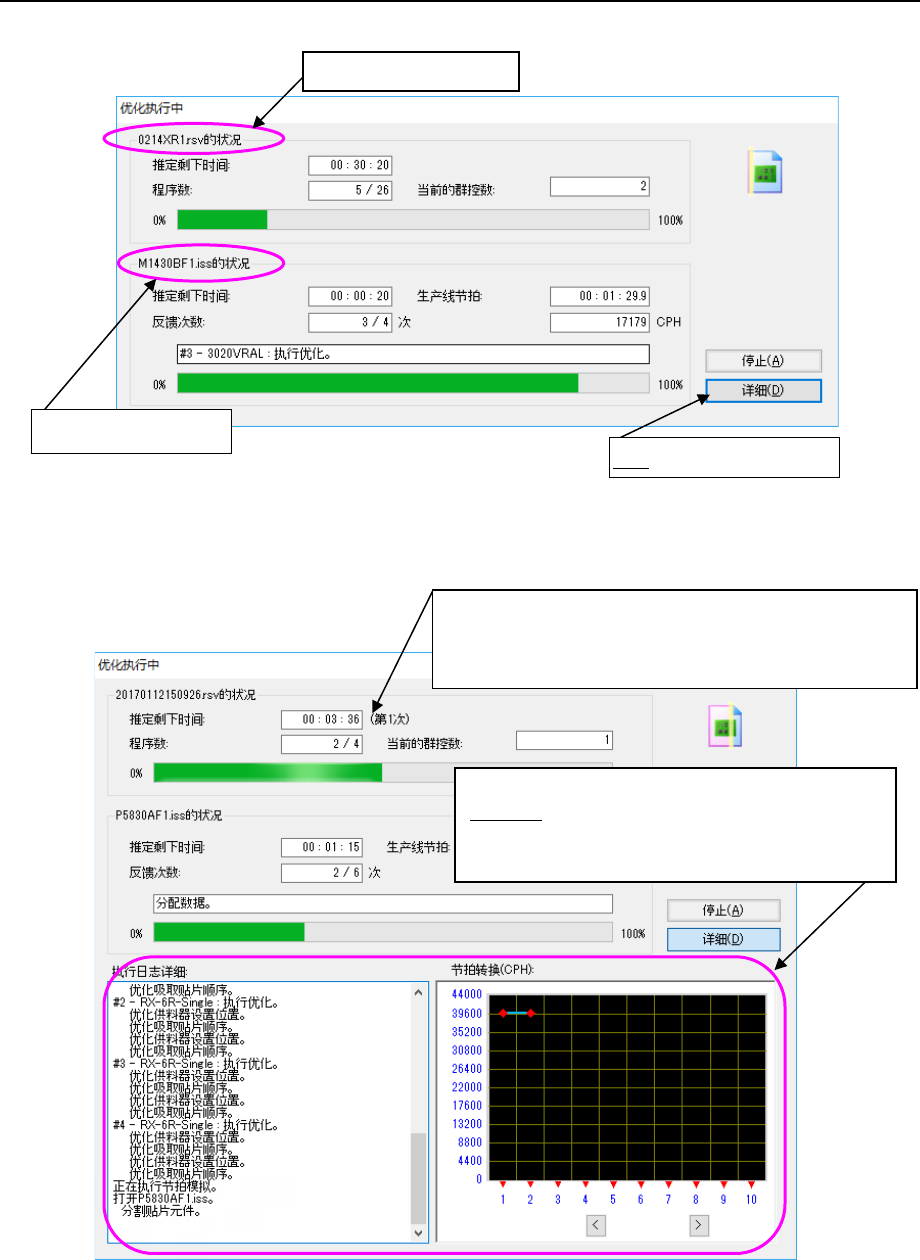Image resolution: width=920 pixels, height=1260 pixels.
Task: Click the status field '分配数据。'
Action: point(383,904)
